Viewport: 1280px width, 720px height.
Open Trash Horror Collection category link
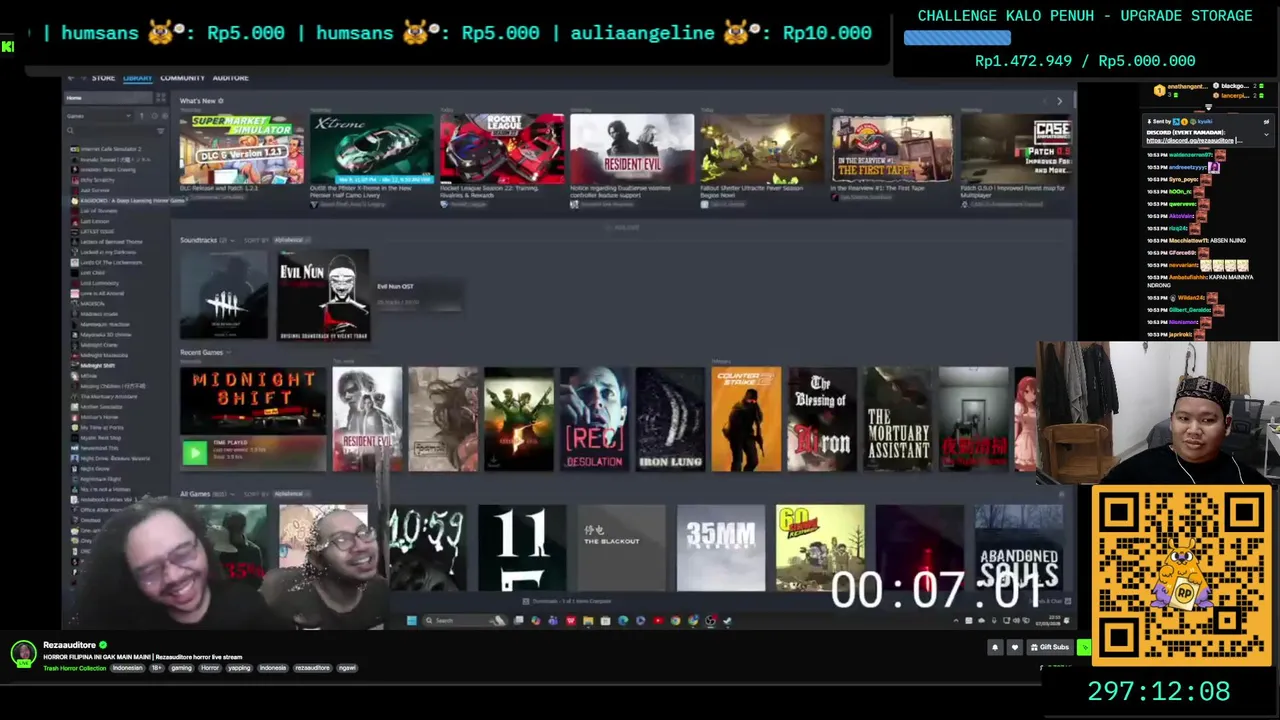click(75, 668)
